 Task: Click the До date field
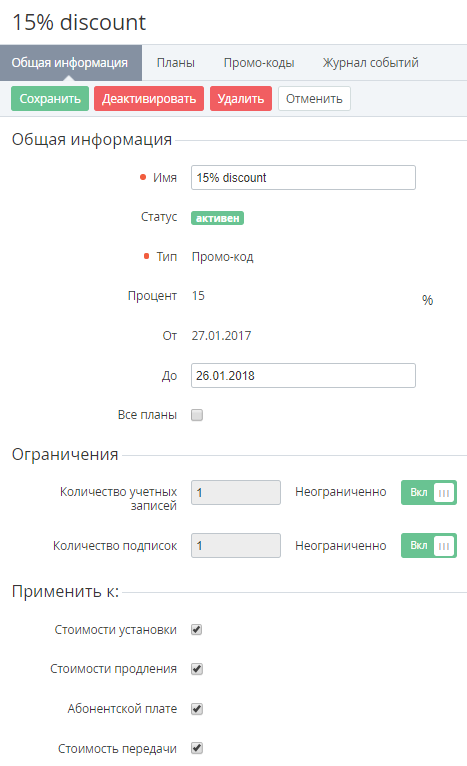tap(303, 375)
